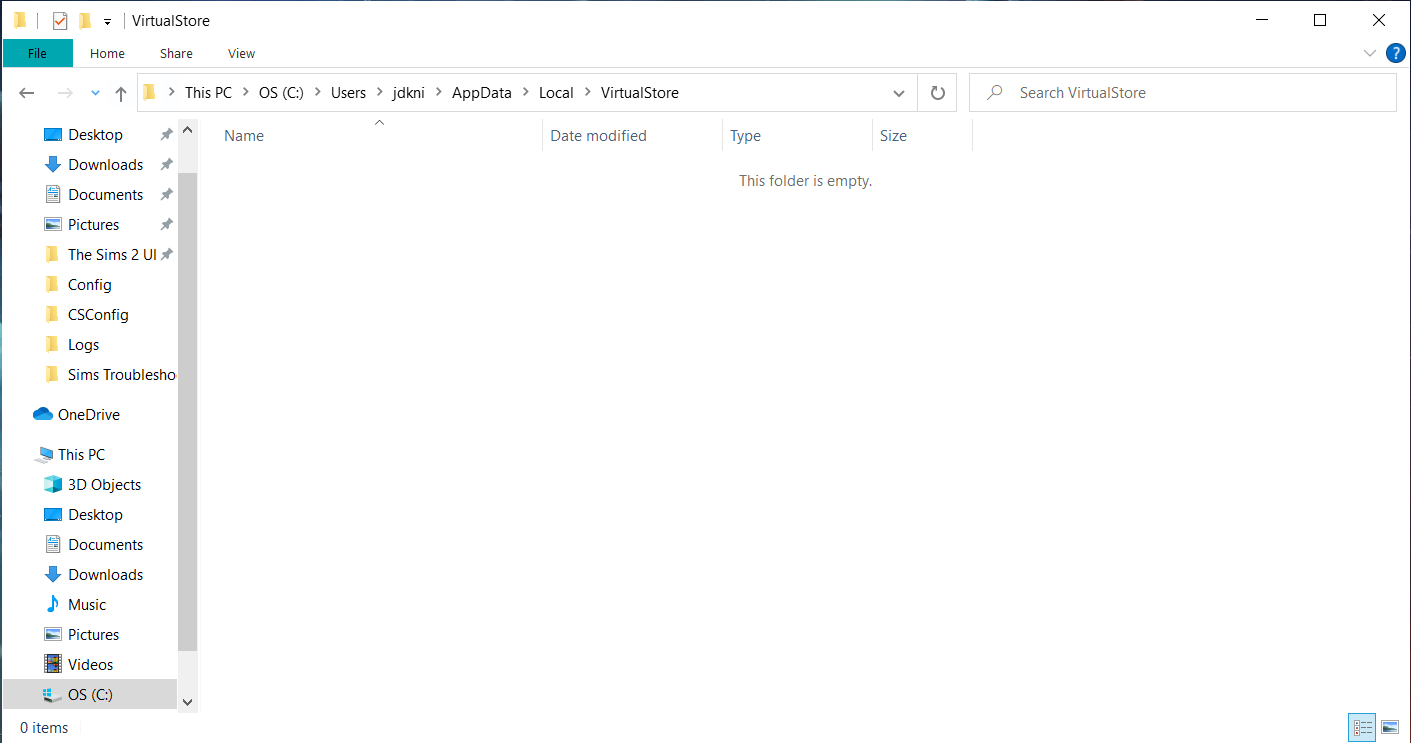Navigate to AppData in the breadcrumb
The height and width of the screenshot is (743, 1411).
pyautogui.click(x=481, y=93)
